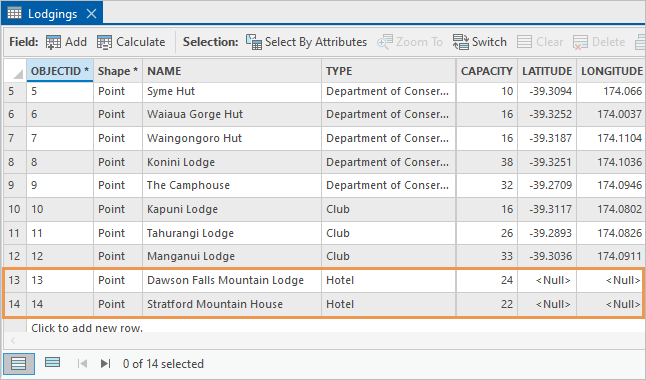Select the NAME column header

click(232, 71)
